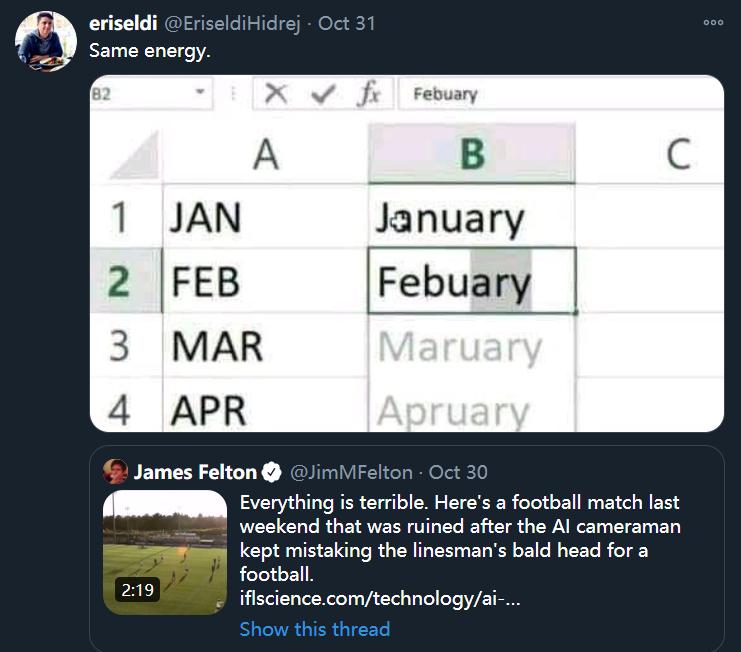Click the fx insert function icon
741x652 pixels.
pos(369,94)
